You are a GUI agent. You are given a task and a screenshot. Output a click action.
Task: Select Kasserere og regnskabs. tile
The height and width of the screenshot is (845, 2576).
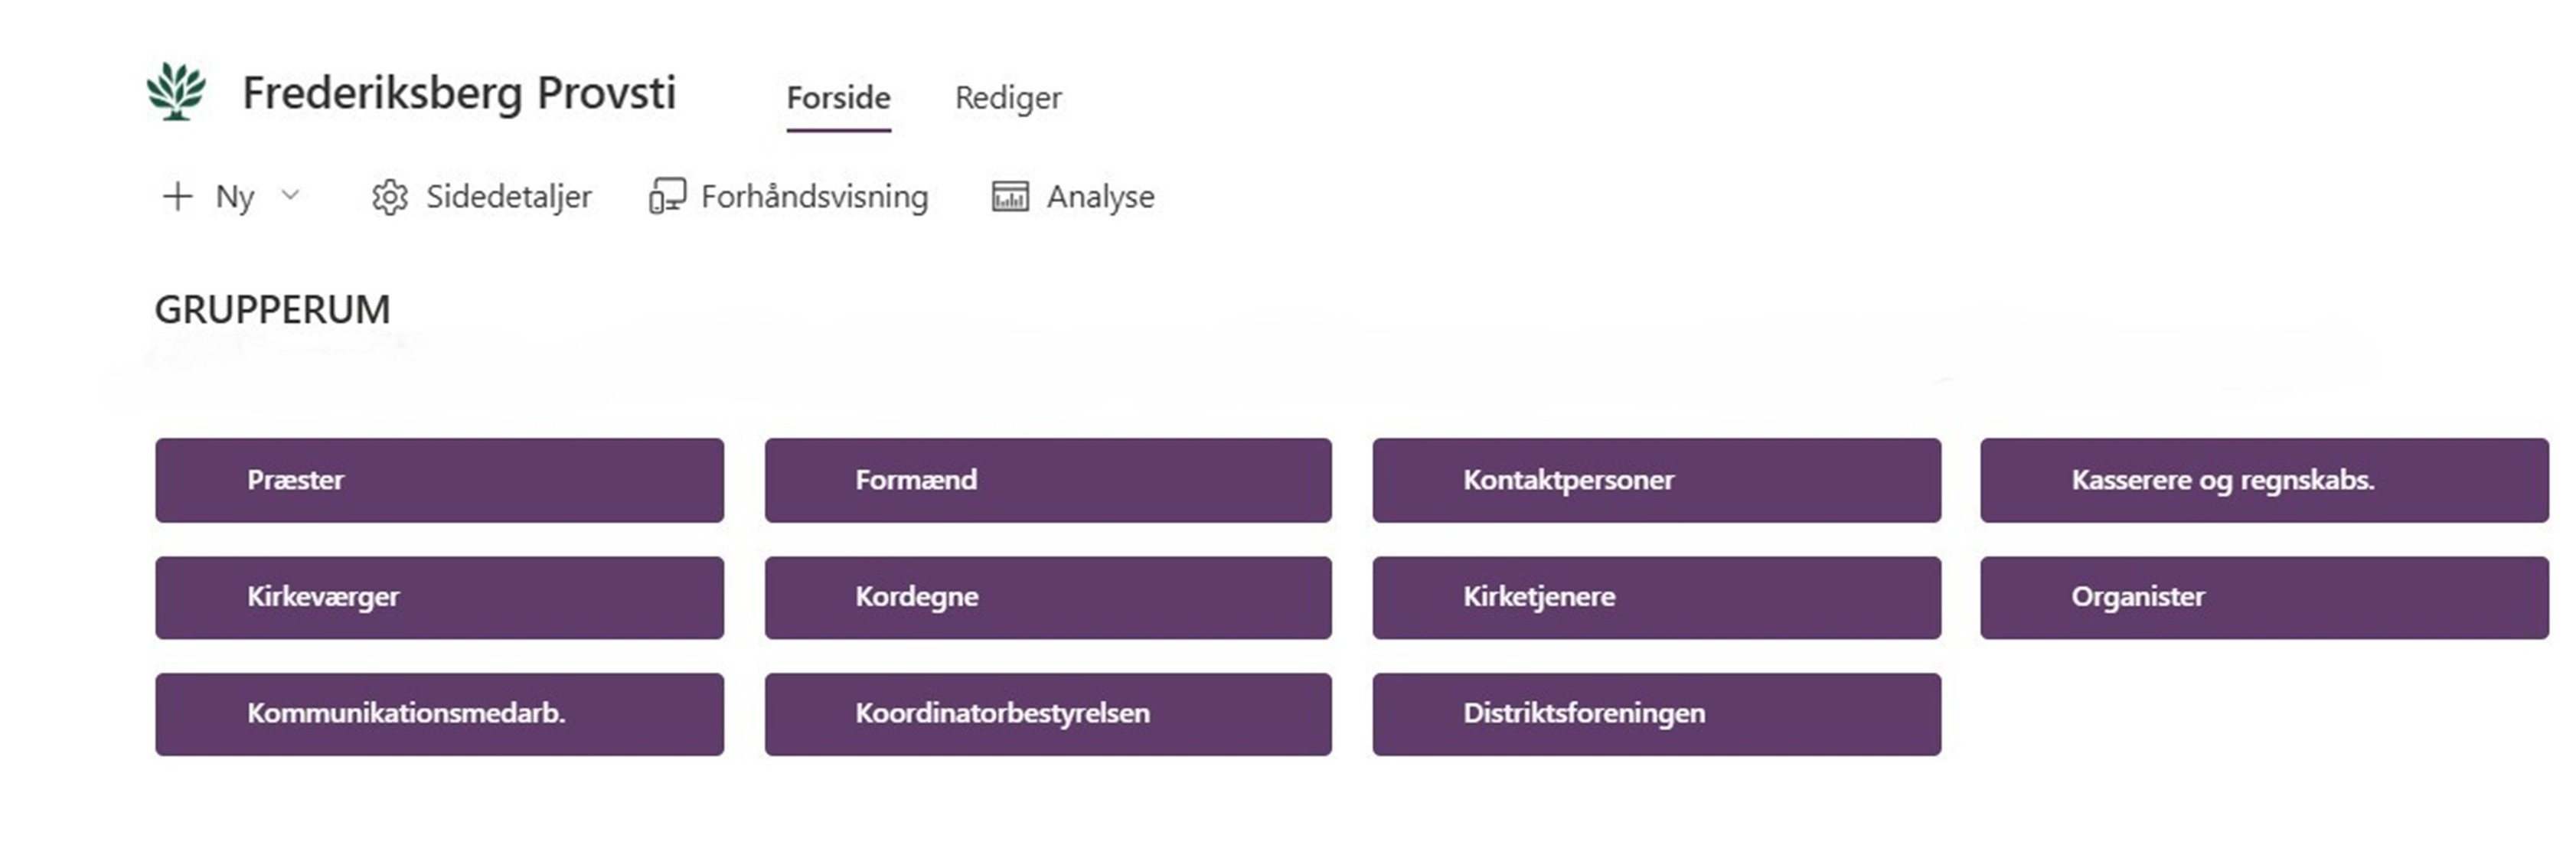2264,480
